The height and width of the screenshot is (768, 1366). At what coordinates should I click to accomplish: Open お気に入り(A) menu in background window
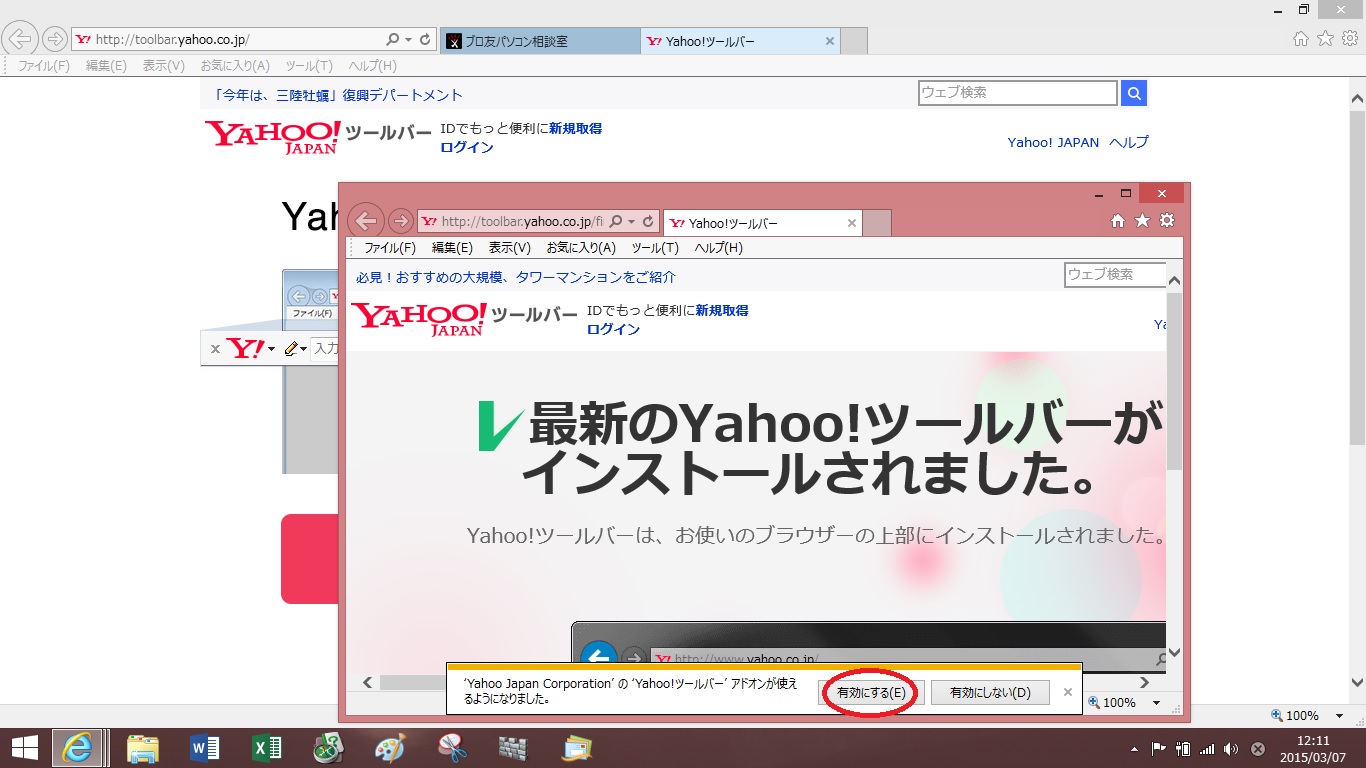click(235, 66)
